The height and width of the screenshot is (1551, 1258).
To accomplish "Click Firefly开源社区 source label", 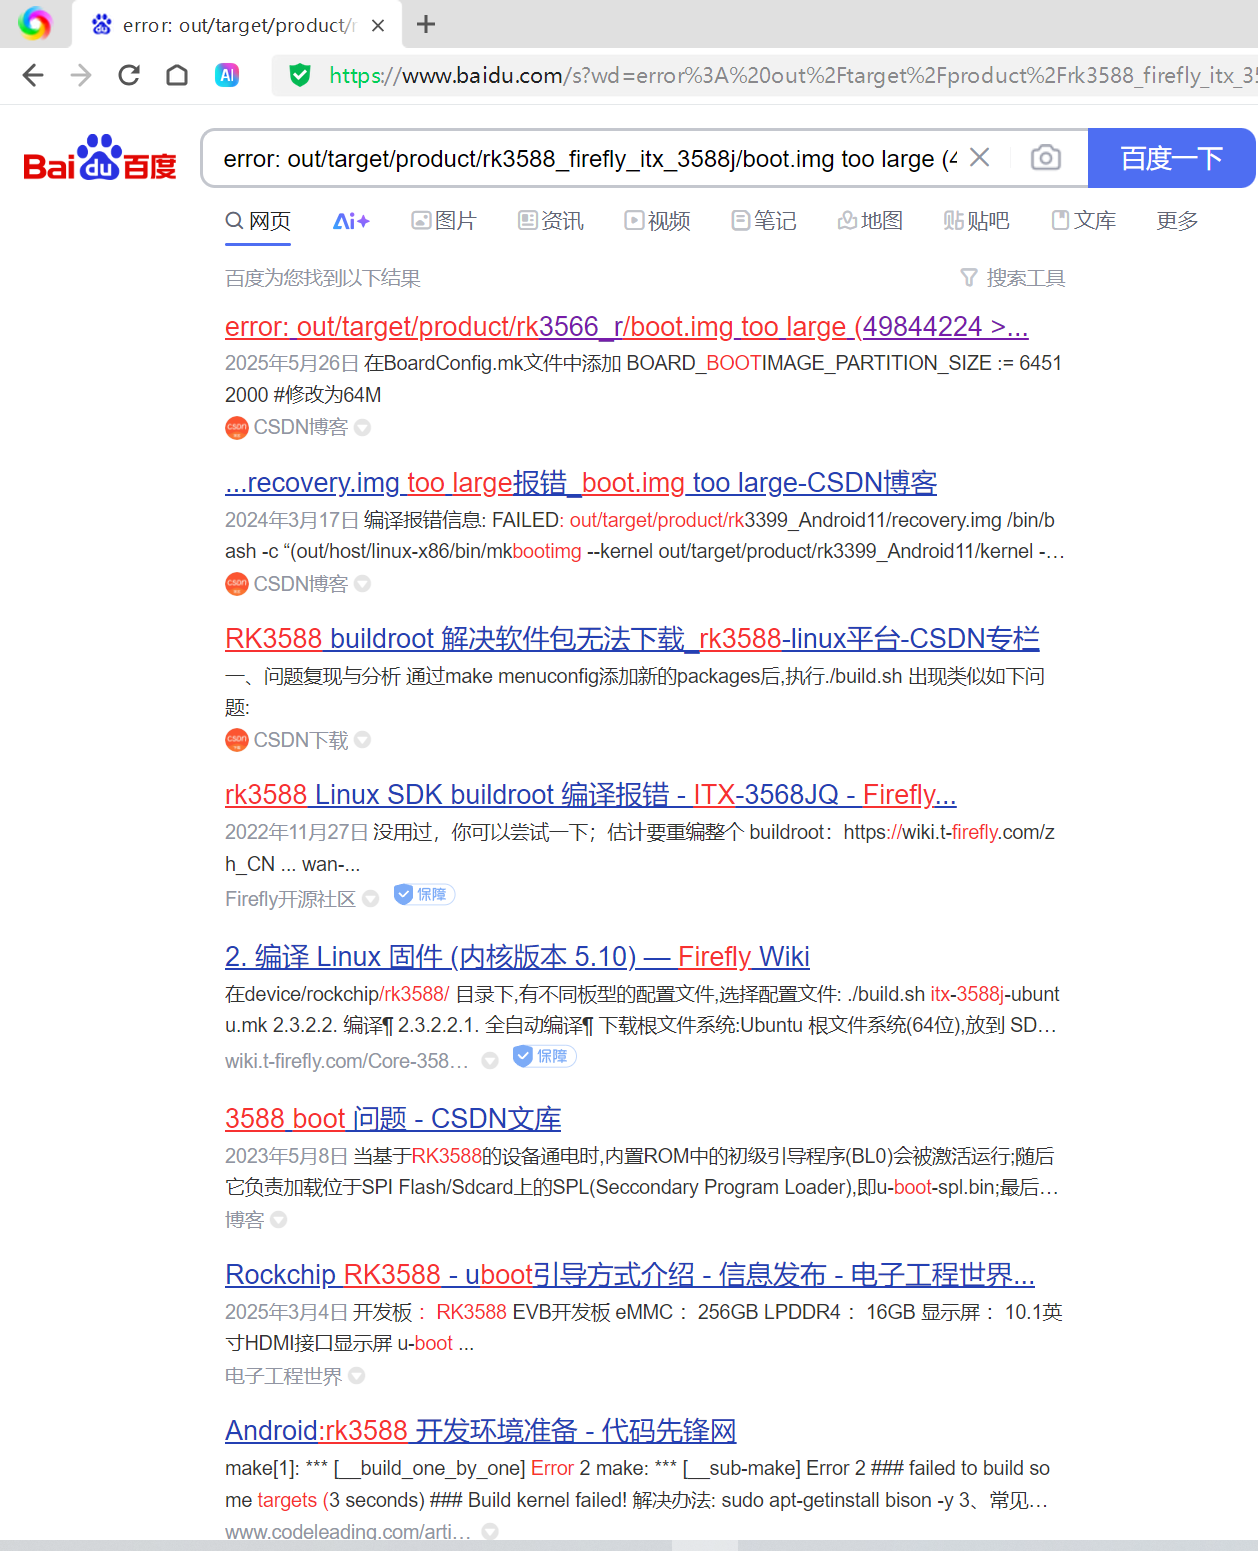I will coord(290,898).
